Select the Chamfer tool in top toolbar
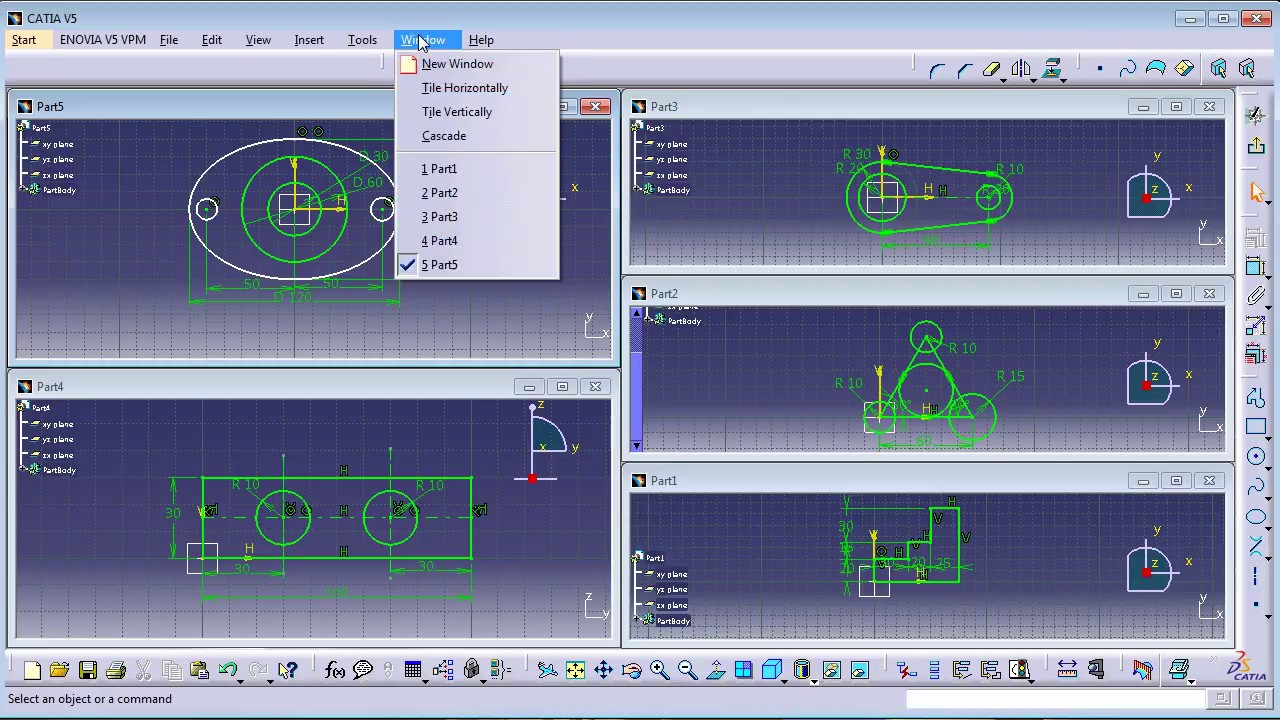This screenshot has width=1280, height=720. coord(965,69)
